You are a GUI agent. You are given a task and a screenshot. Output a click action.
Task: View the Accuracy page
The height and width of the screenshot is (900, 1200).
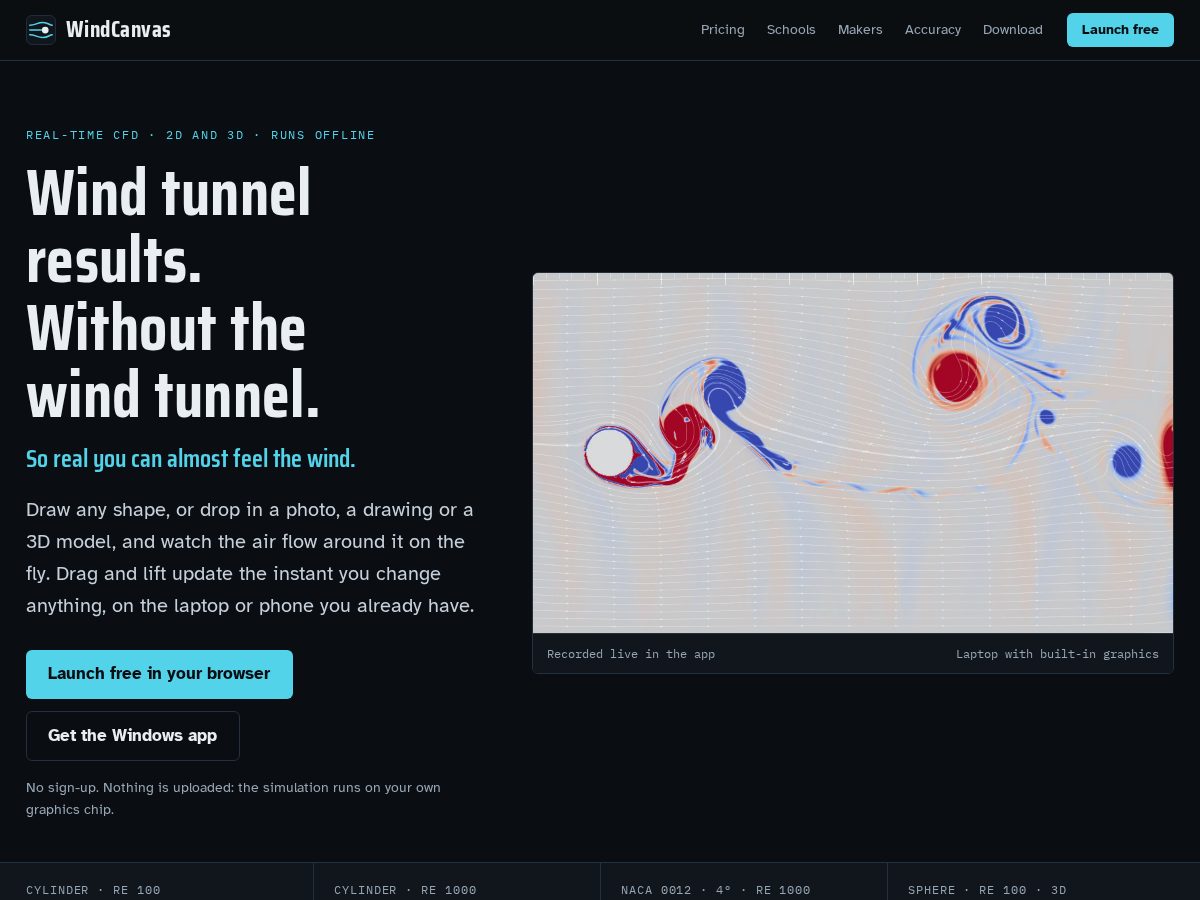tap(933, 30)
